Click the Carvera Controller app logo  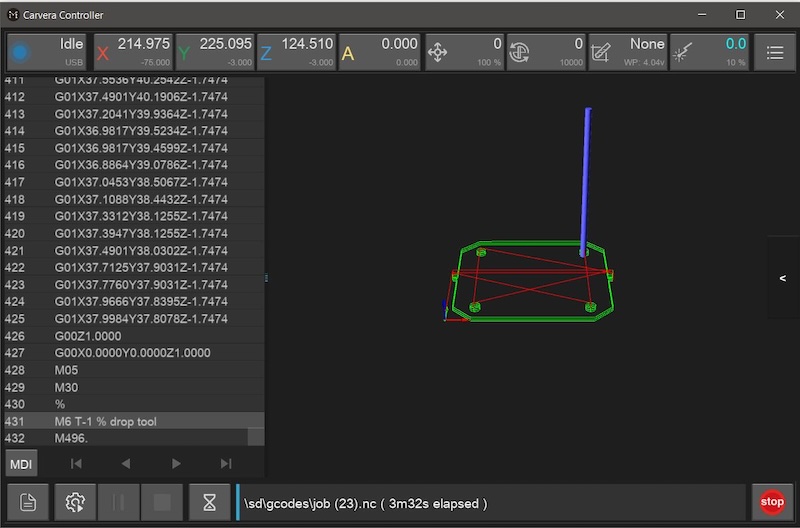tap(13, 15)
